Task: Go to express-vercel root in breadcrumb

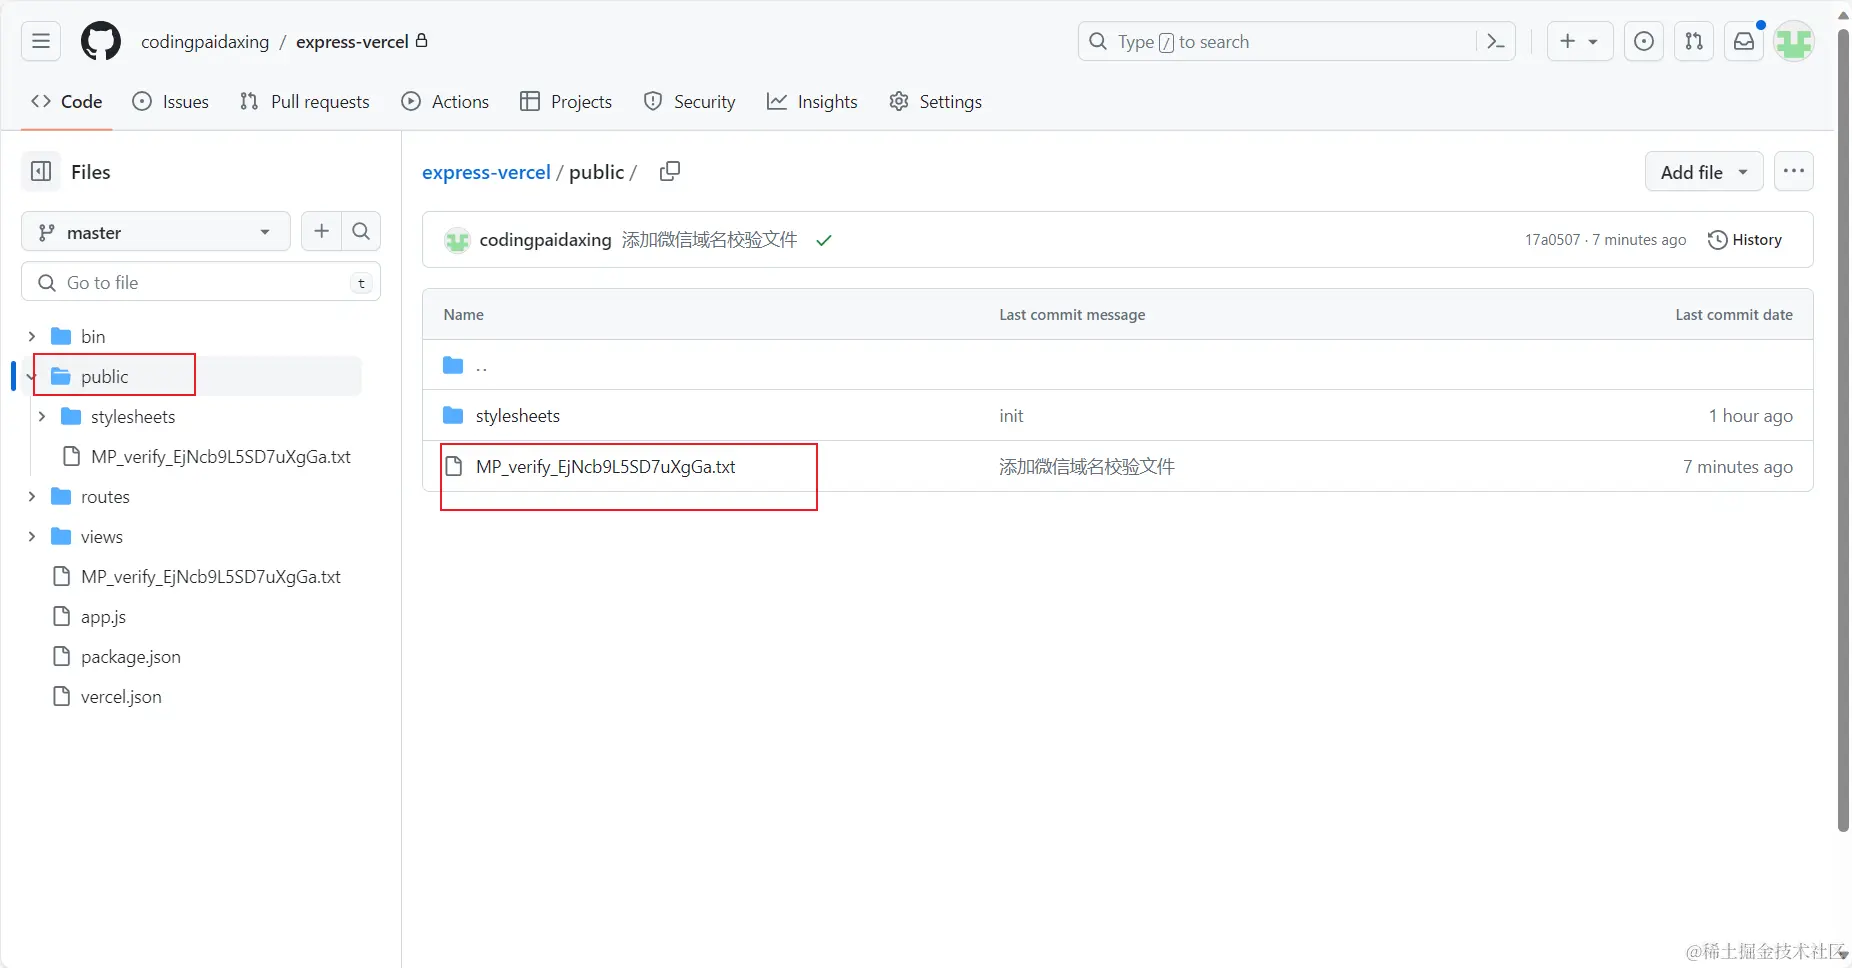Action: pos(486,172)
